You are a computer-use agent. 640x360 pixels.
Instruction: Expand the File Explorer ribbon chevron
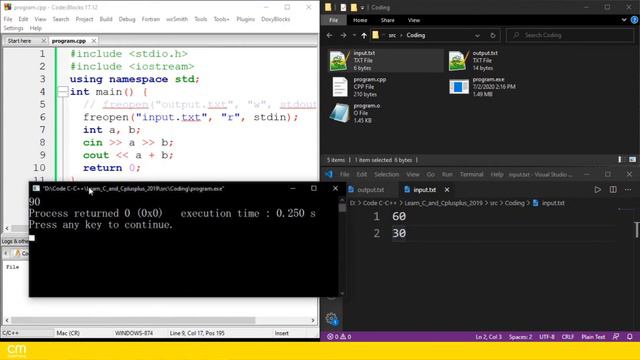click(624, 20)
